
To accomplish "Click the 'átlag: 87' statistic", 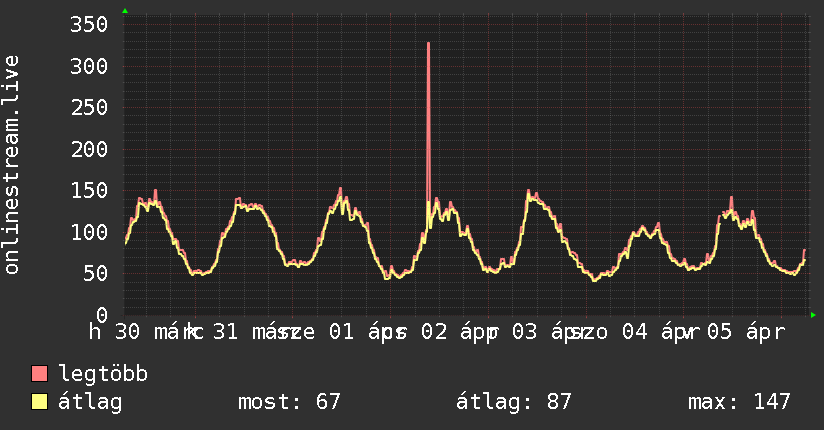I will pyautogui.click(x=513, y=402).
